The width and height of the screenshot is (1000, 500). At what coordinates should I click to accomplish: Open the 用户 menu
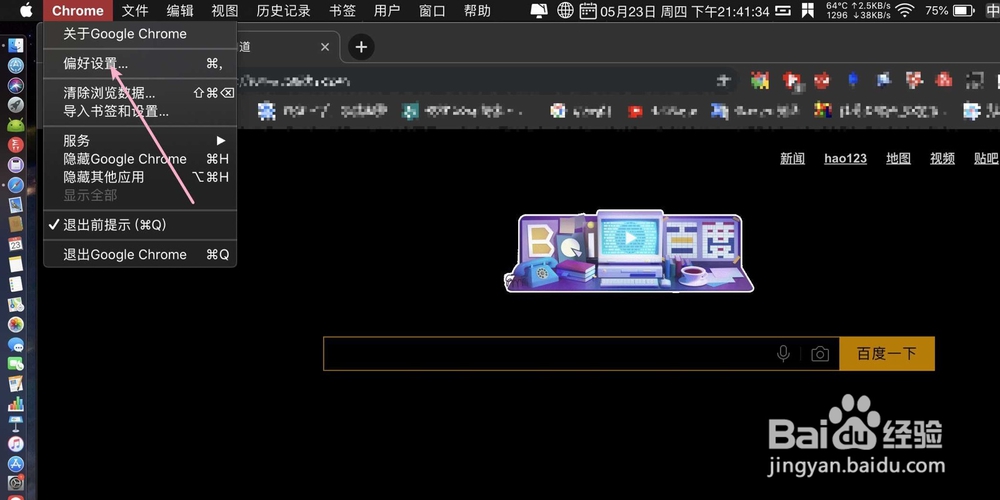point(386,10)
